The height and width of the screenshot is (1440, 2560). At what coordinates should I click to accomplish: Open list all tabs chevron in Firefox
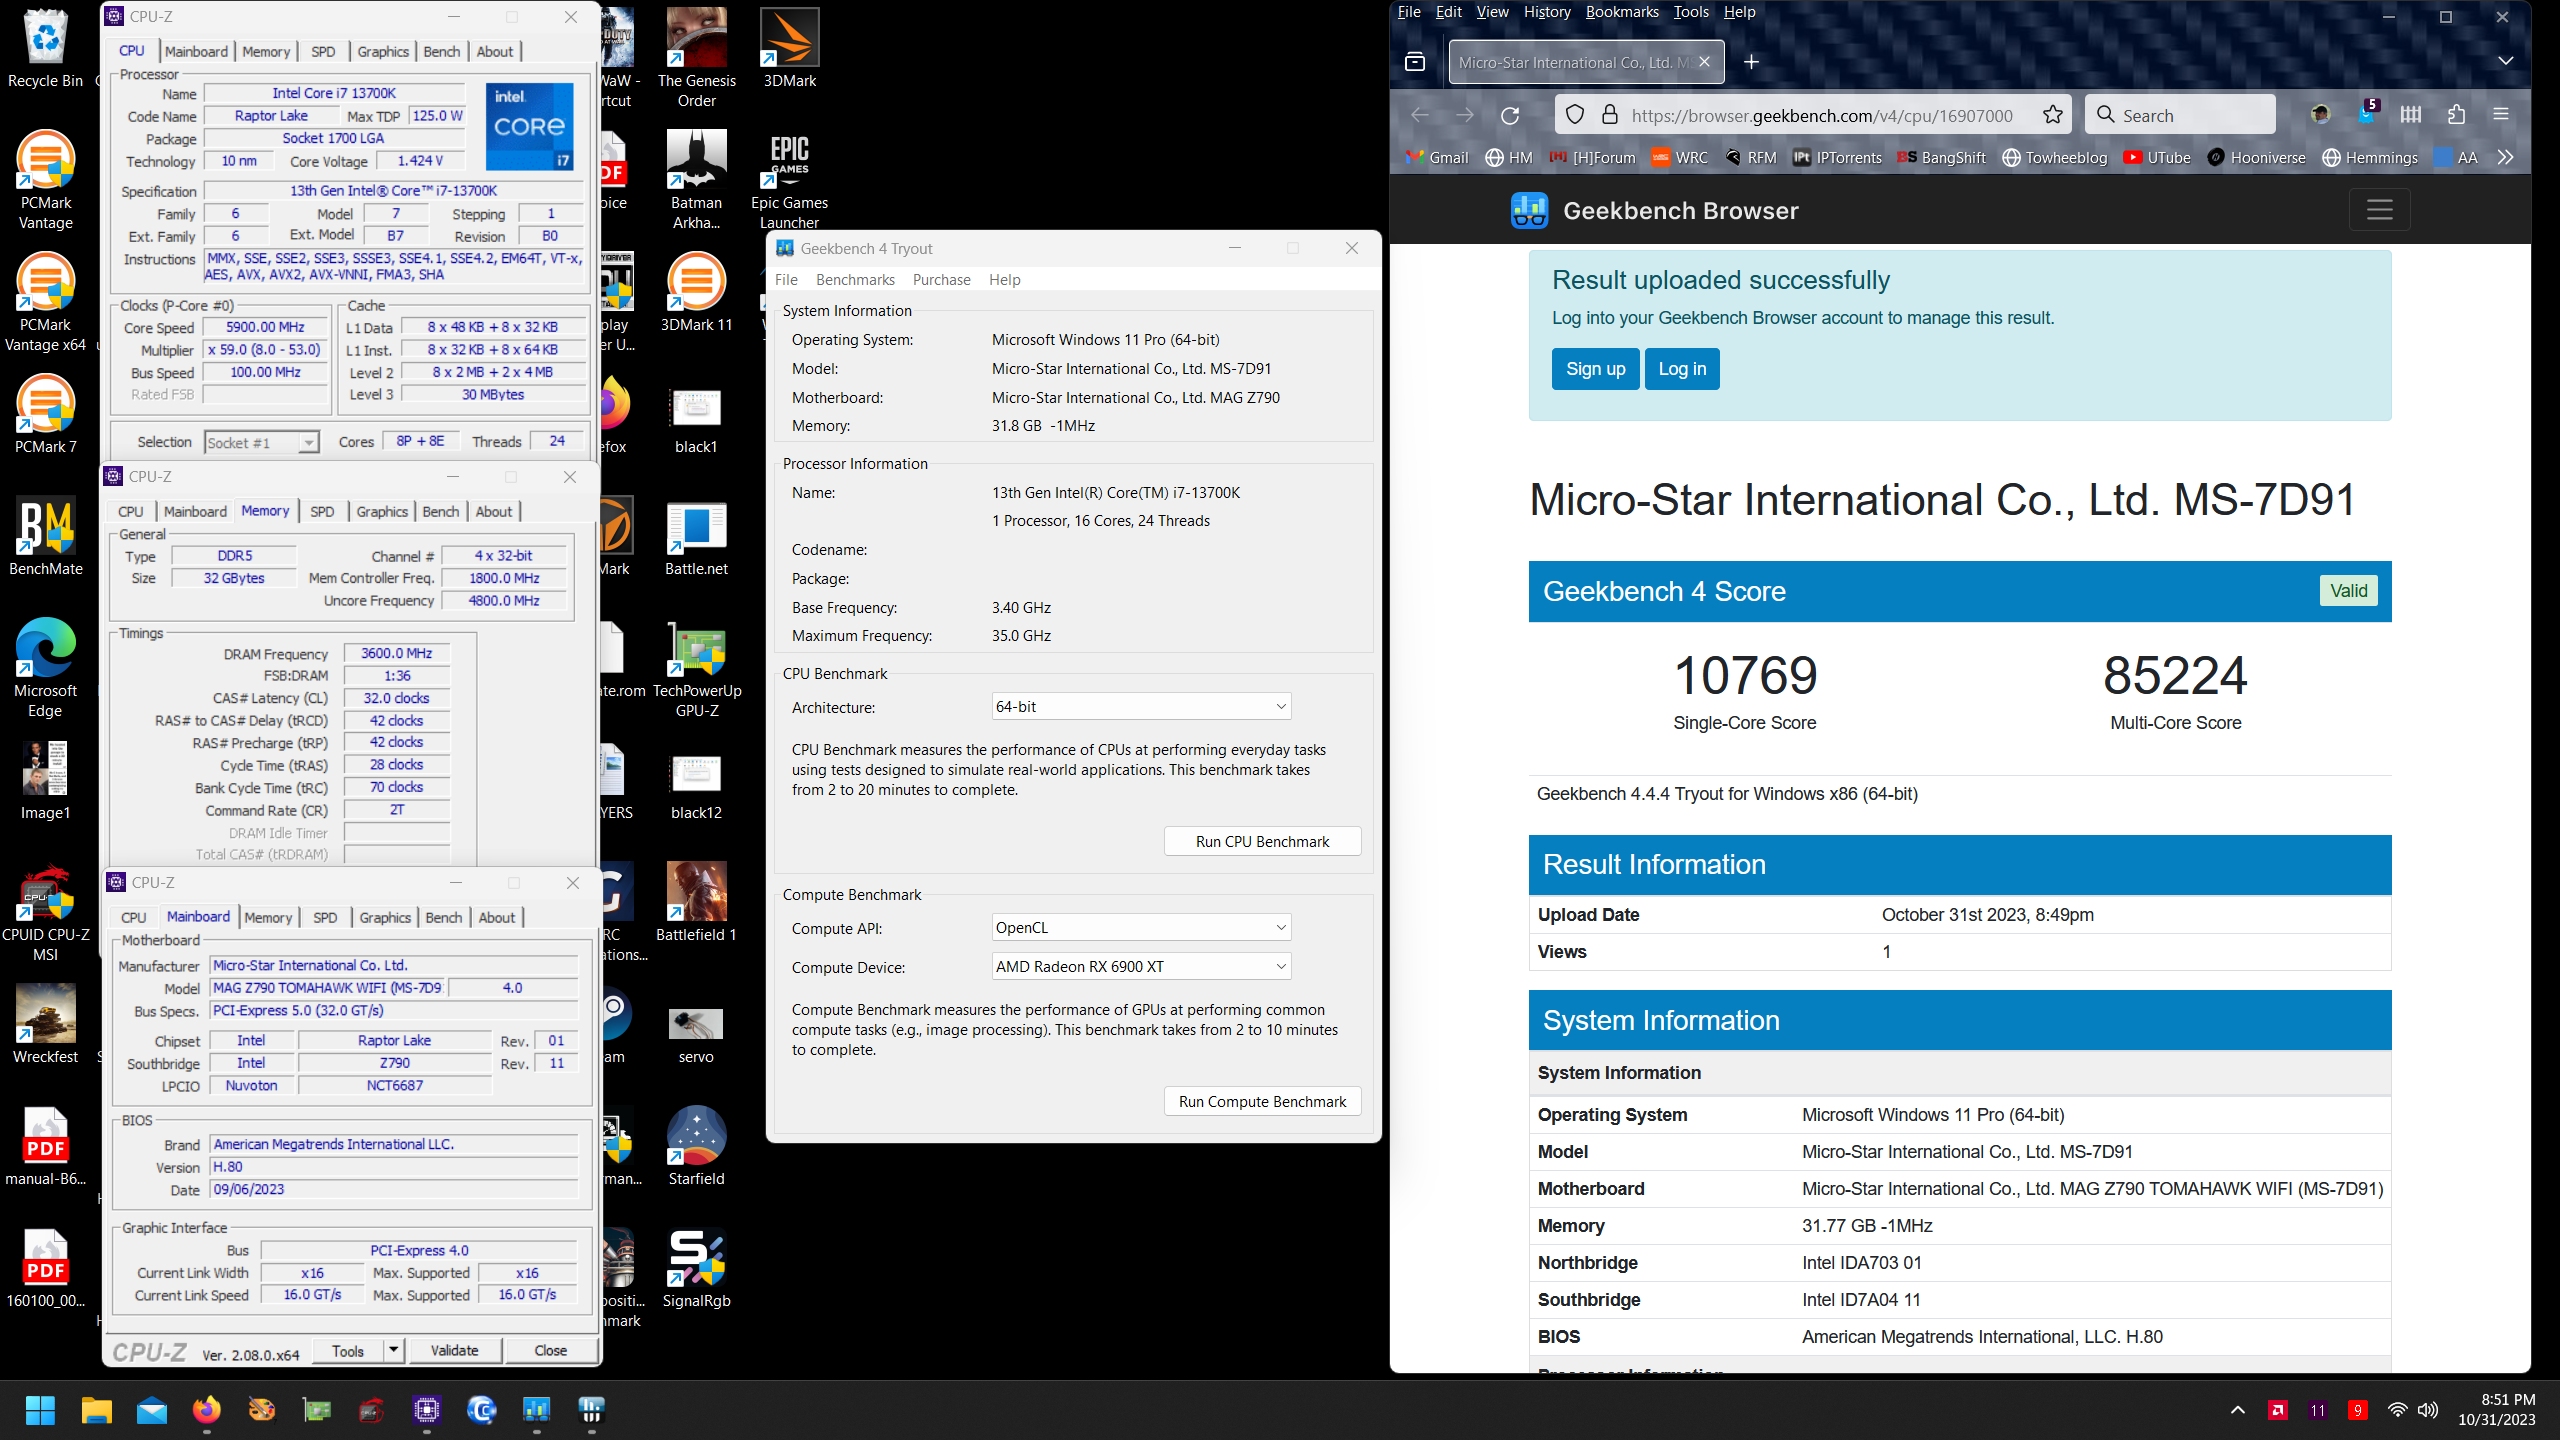2505,62
